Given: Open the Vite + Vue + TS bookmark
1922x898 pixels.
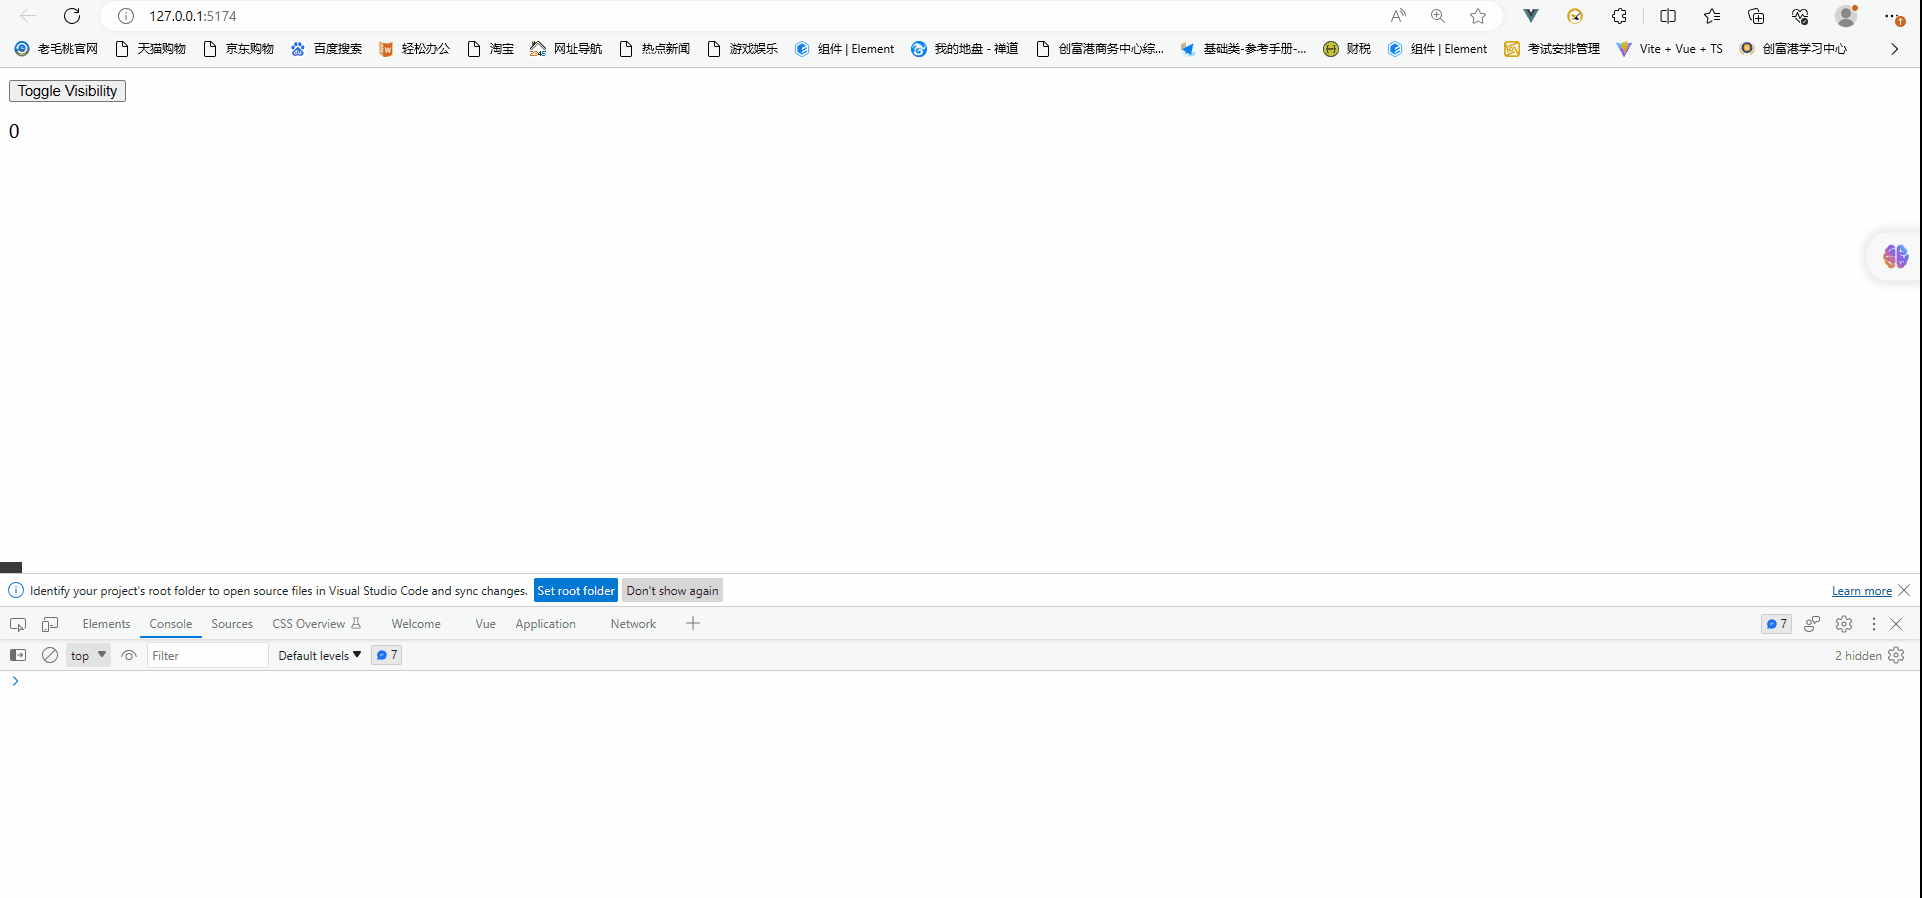Looking at the screenshot, I should tap(1669, 48).
